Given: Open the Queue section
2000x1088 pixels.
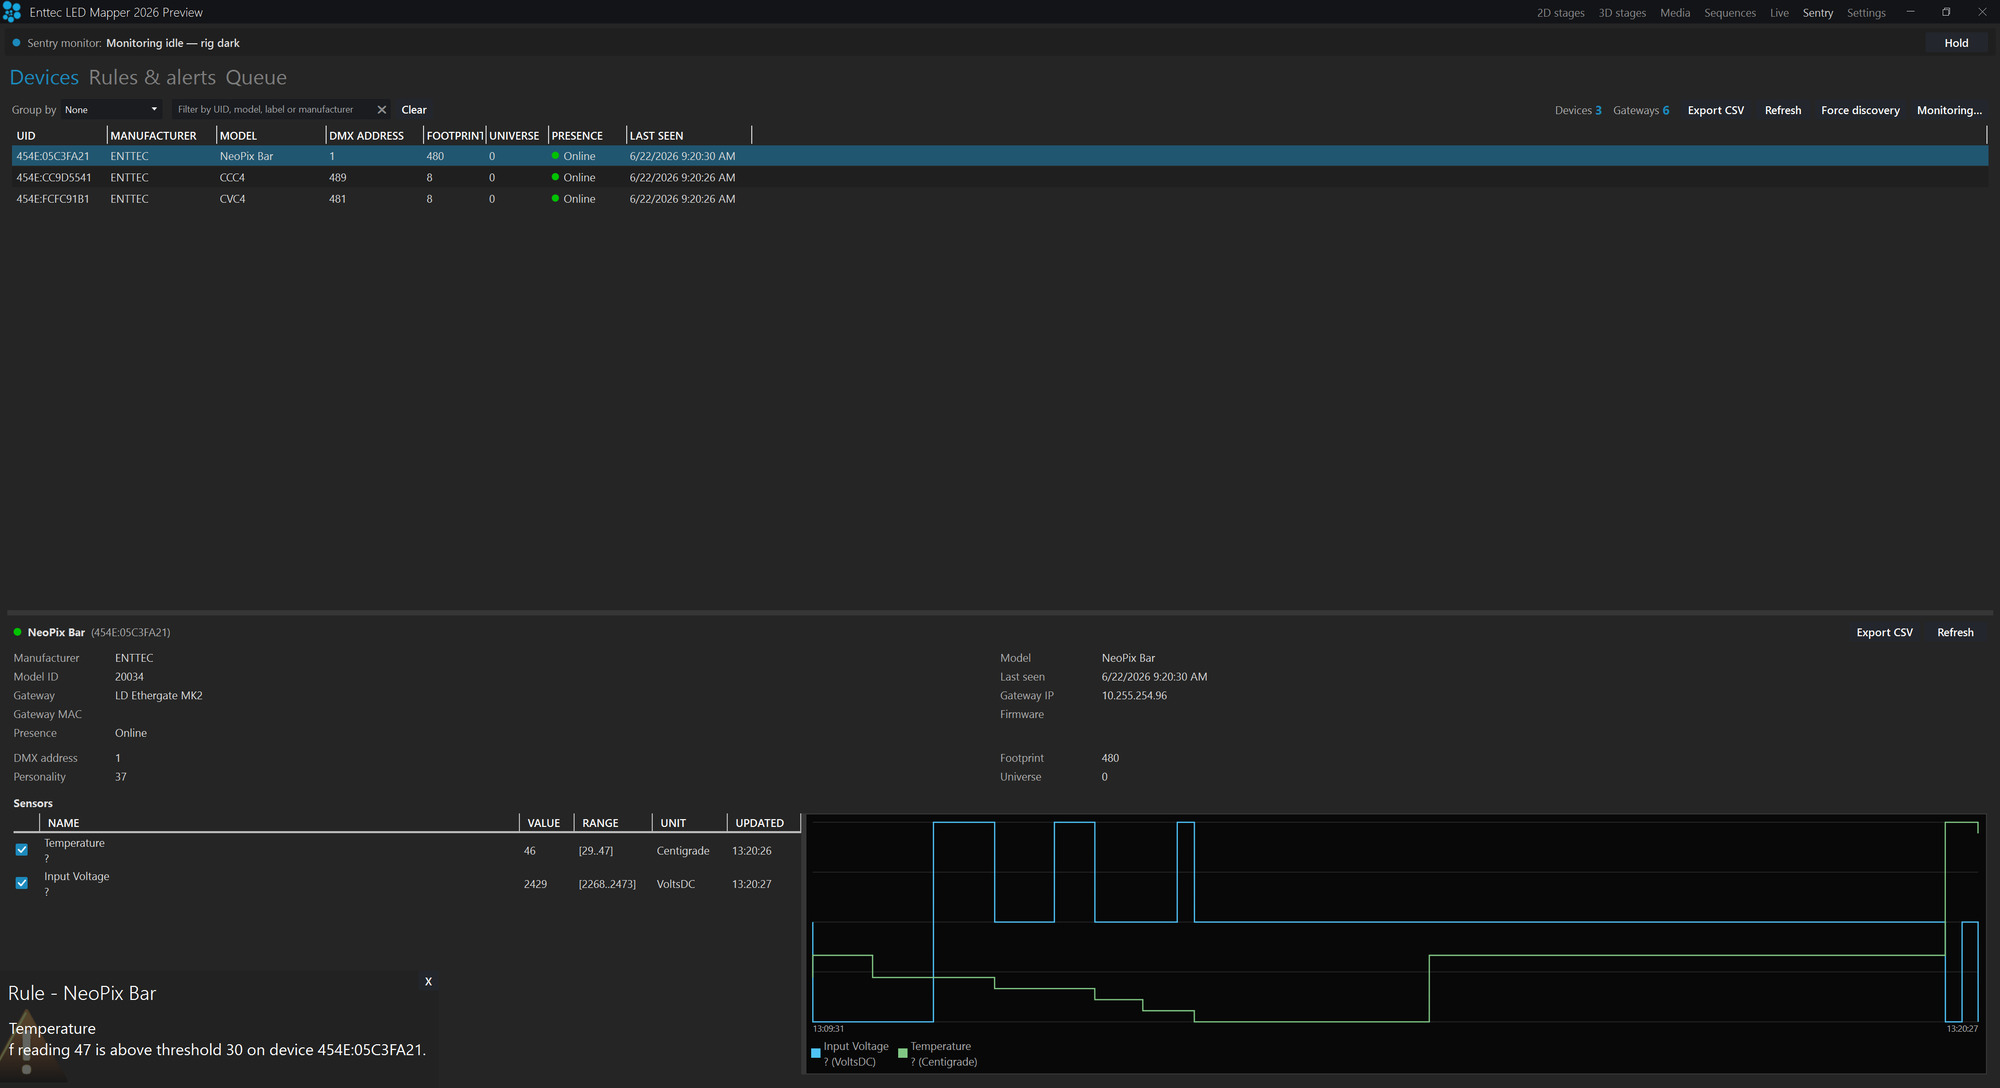Looking at the screenshot, I should [256, 78].
